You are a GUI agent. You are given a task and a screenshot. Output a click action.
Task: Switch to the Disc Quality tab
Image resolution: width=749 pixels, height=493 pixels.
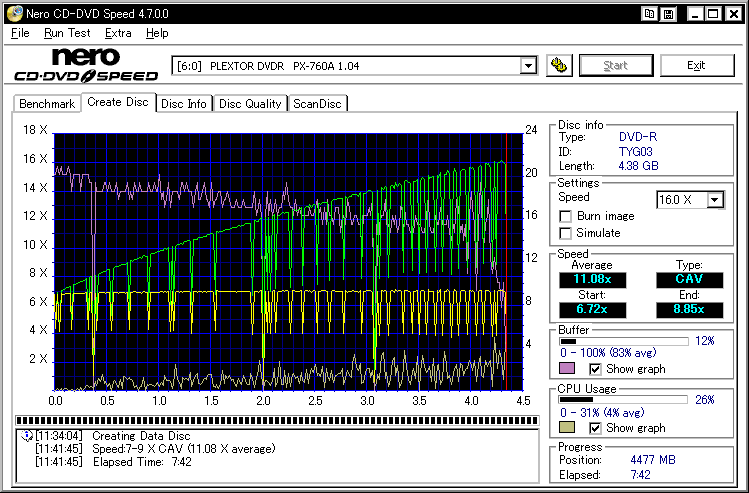coord(250,104)
